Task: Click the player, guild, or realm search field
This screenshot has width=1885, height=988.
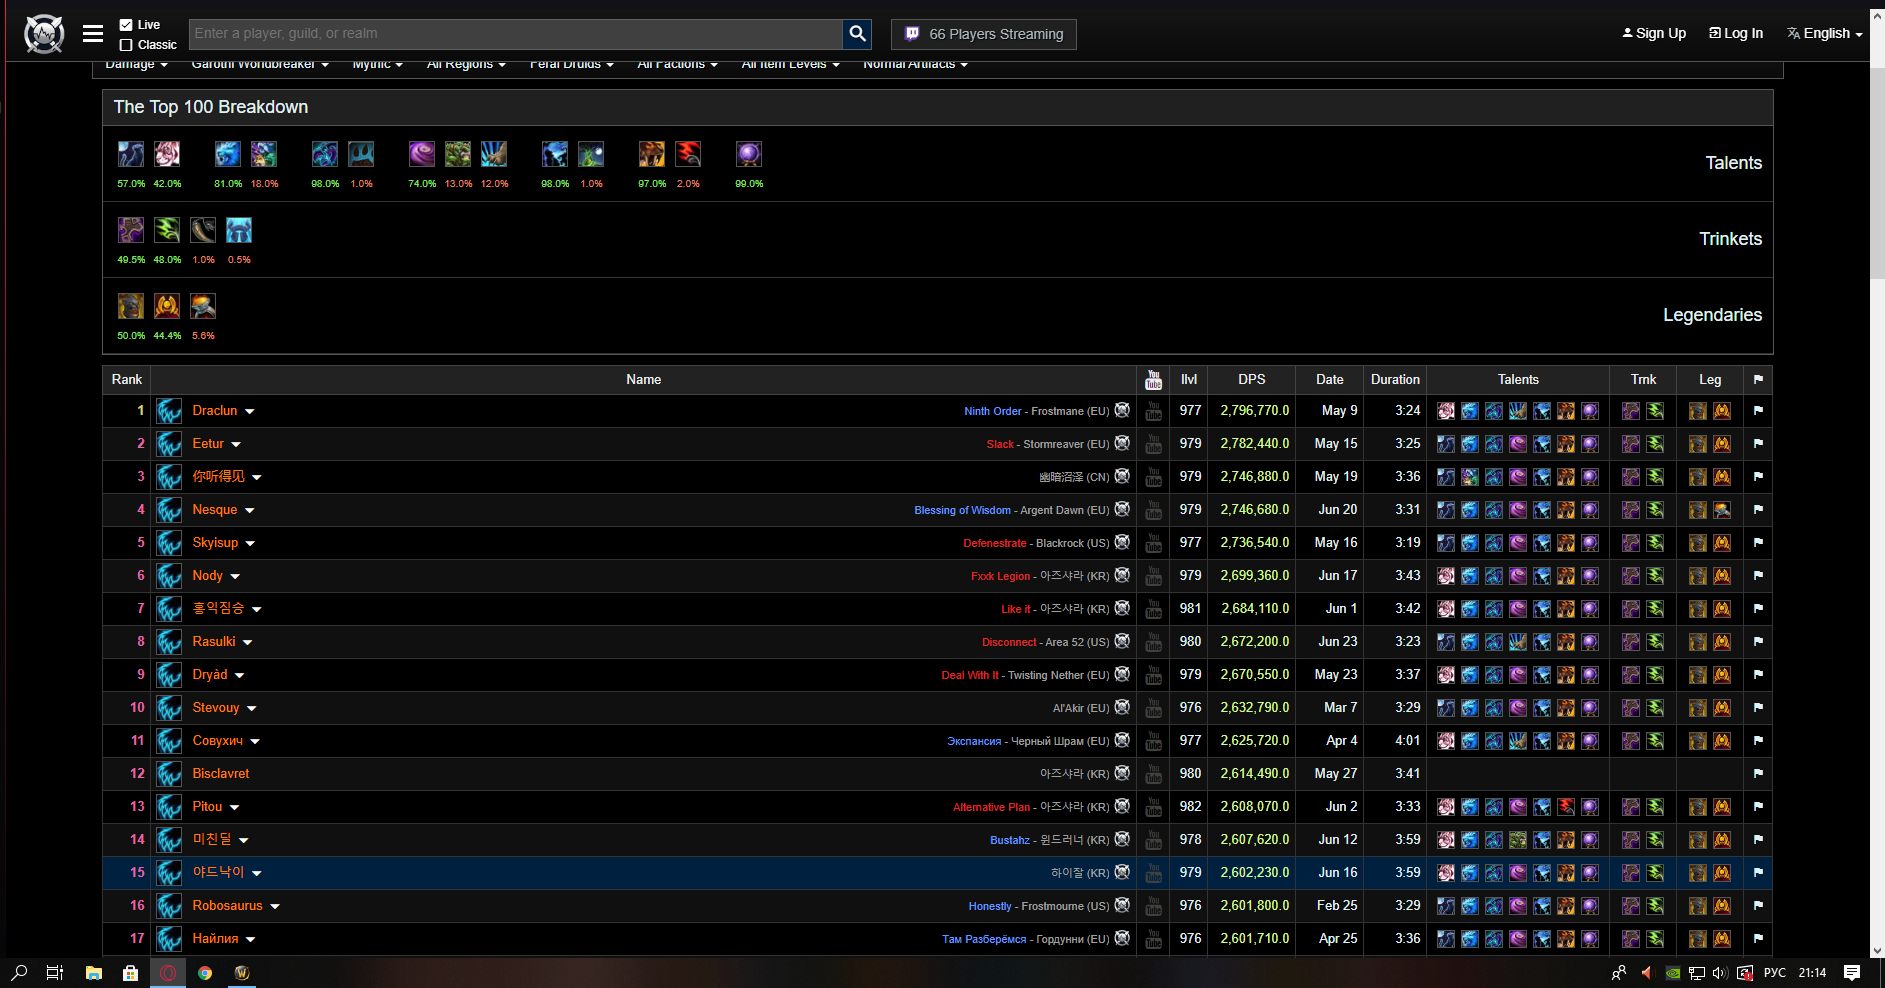Action: pos(515,34)
